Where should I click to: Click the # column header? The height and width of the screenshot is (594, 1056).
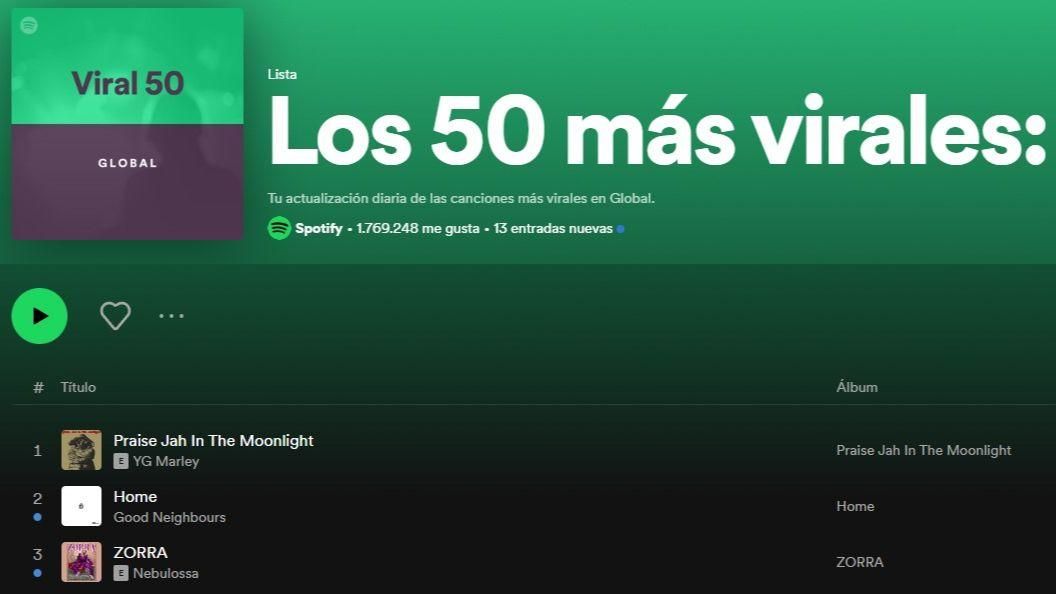pyautogui.click(x=38, y=387)
